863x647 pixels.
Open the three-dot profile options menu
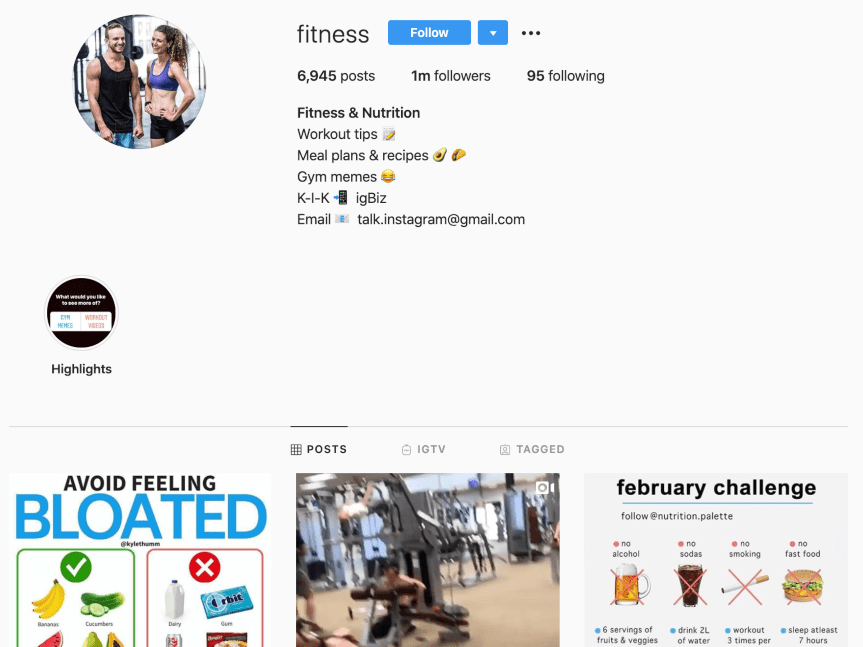pyautogui.click(x=531, y=33)
